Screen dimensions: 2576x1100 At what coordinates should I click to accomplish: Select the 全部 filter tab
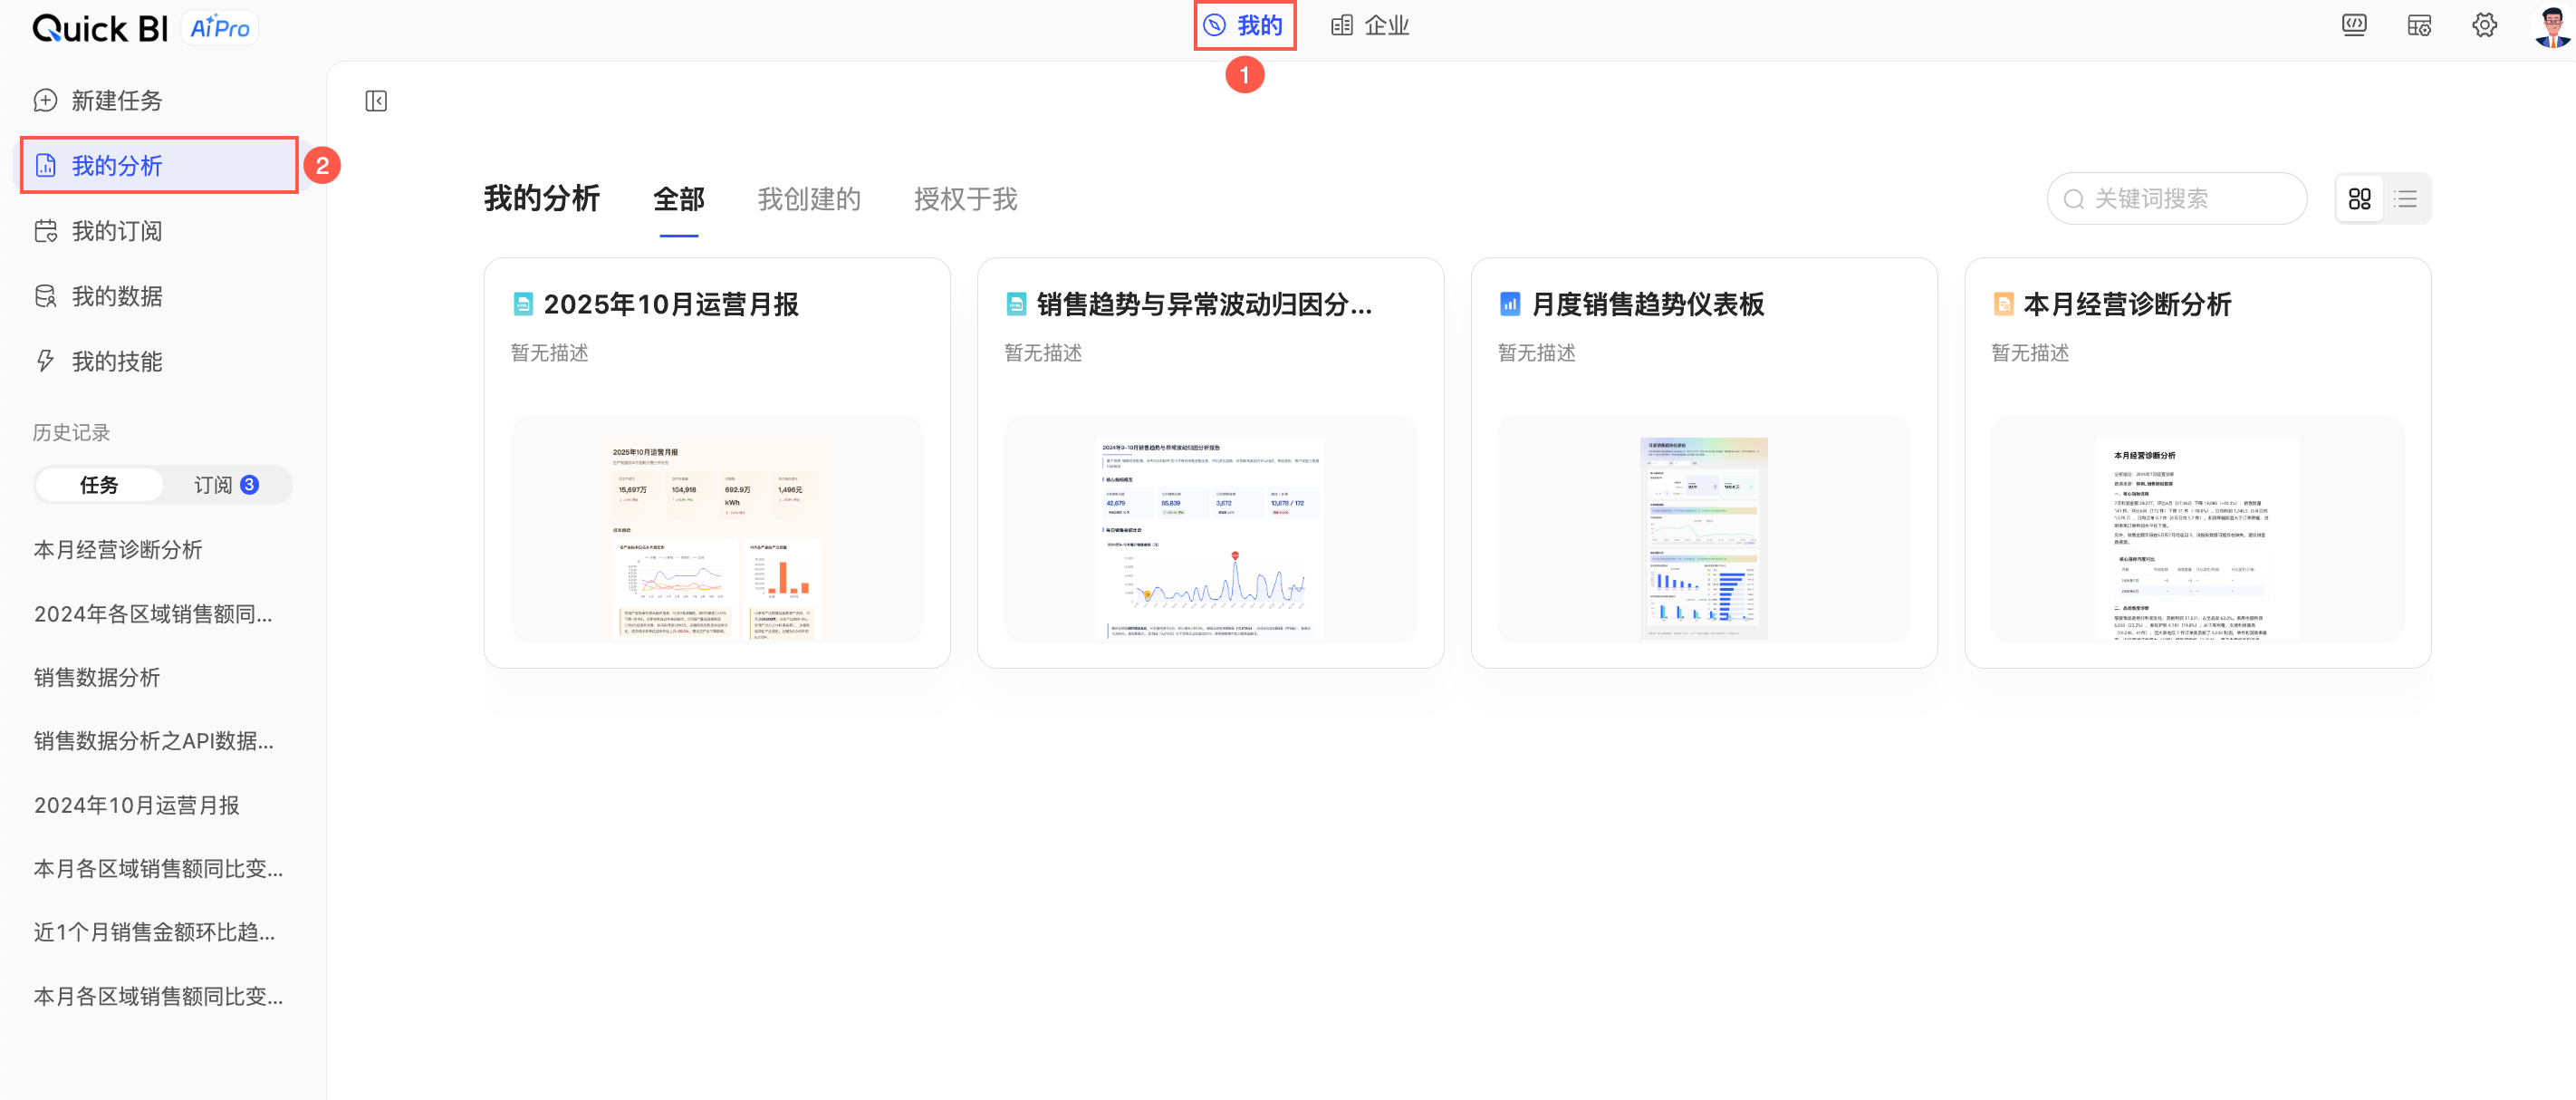[x=679, y=199]
